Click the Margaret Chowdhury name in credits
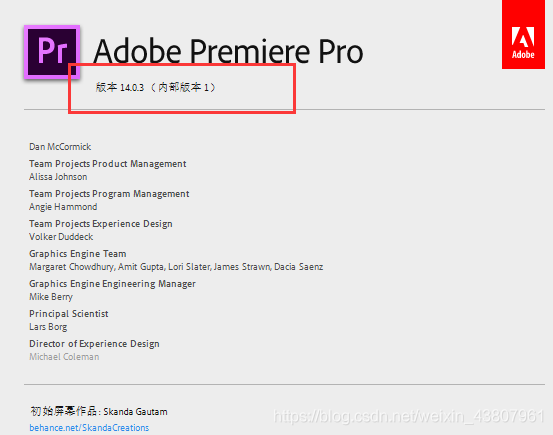The height and width of the screenshot is (435, 553). [72, 267]
